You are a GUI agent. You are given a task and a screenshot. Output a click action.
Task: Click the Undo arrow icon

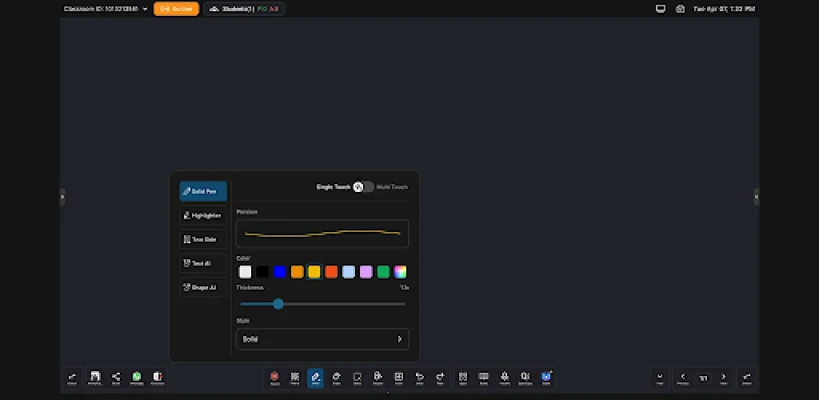[x=420, y=377]
